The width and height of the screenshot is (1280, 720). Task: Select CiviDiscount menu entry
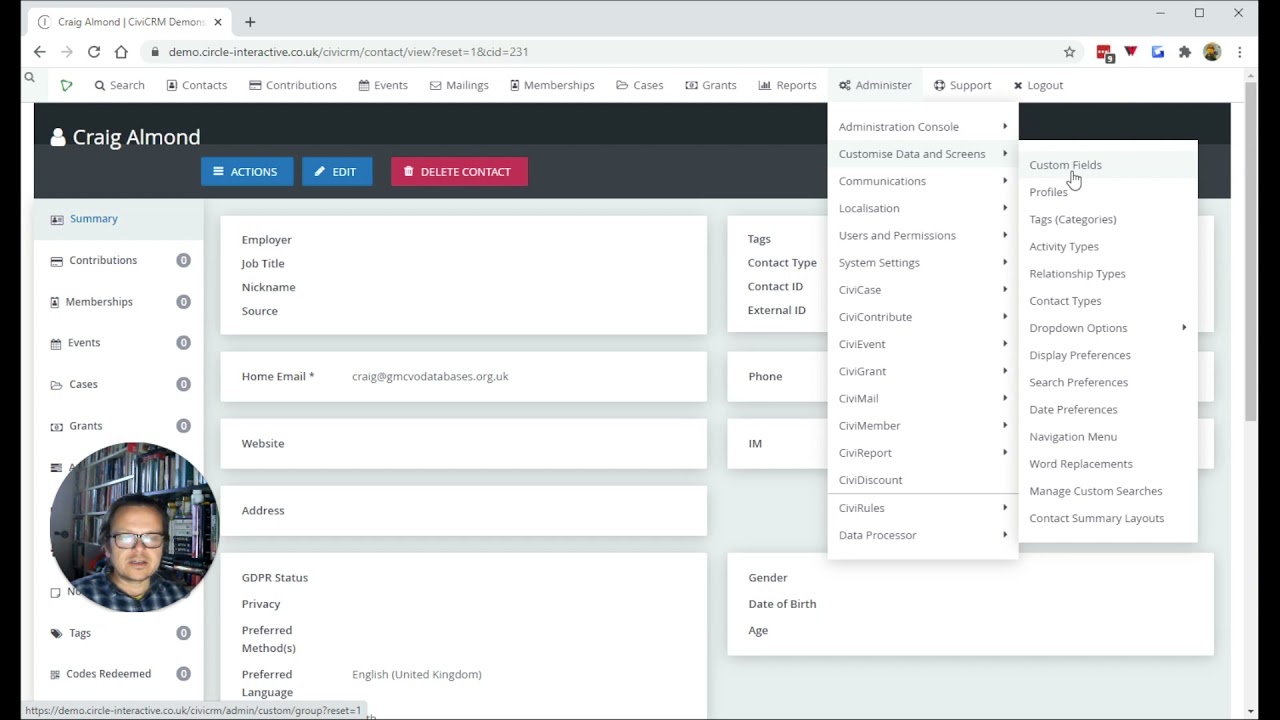point(922,480)
